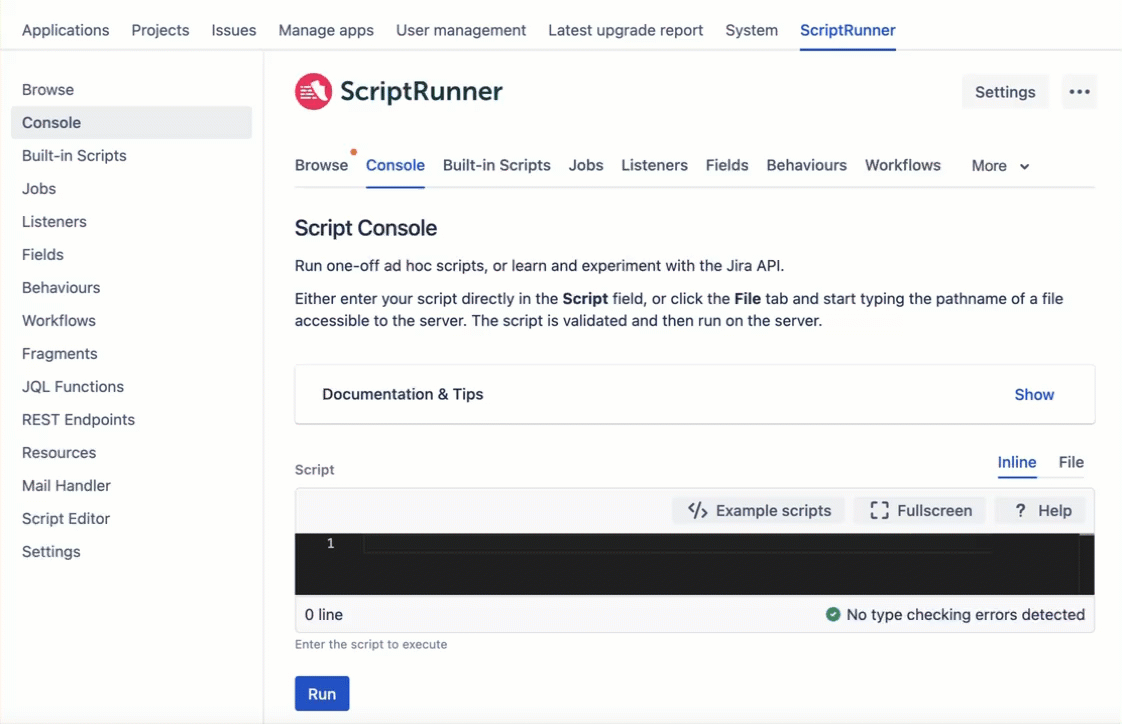Switch to the Jobs horizontal tab
This screenshot has width=1122, height=724.
pos(585,165)
